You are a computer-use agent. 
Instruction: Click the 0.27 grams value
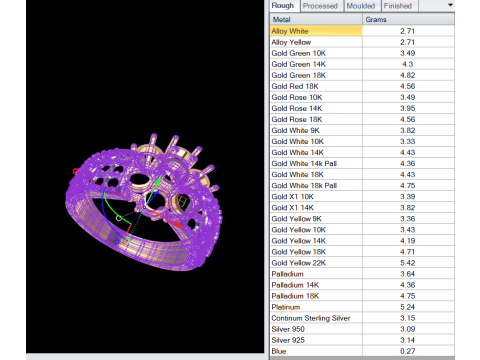point(408,351)
